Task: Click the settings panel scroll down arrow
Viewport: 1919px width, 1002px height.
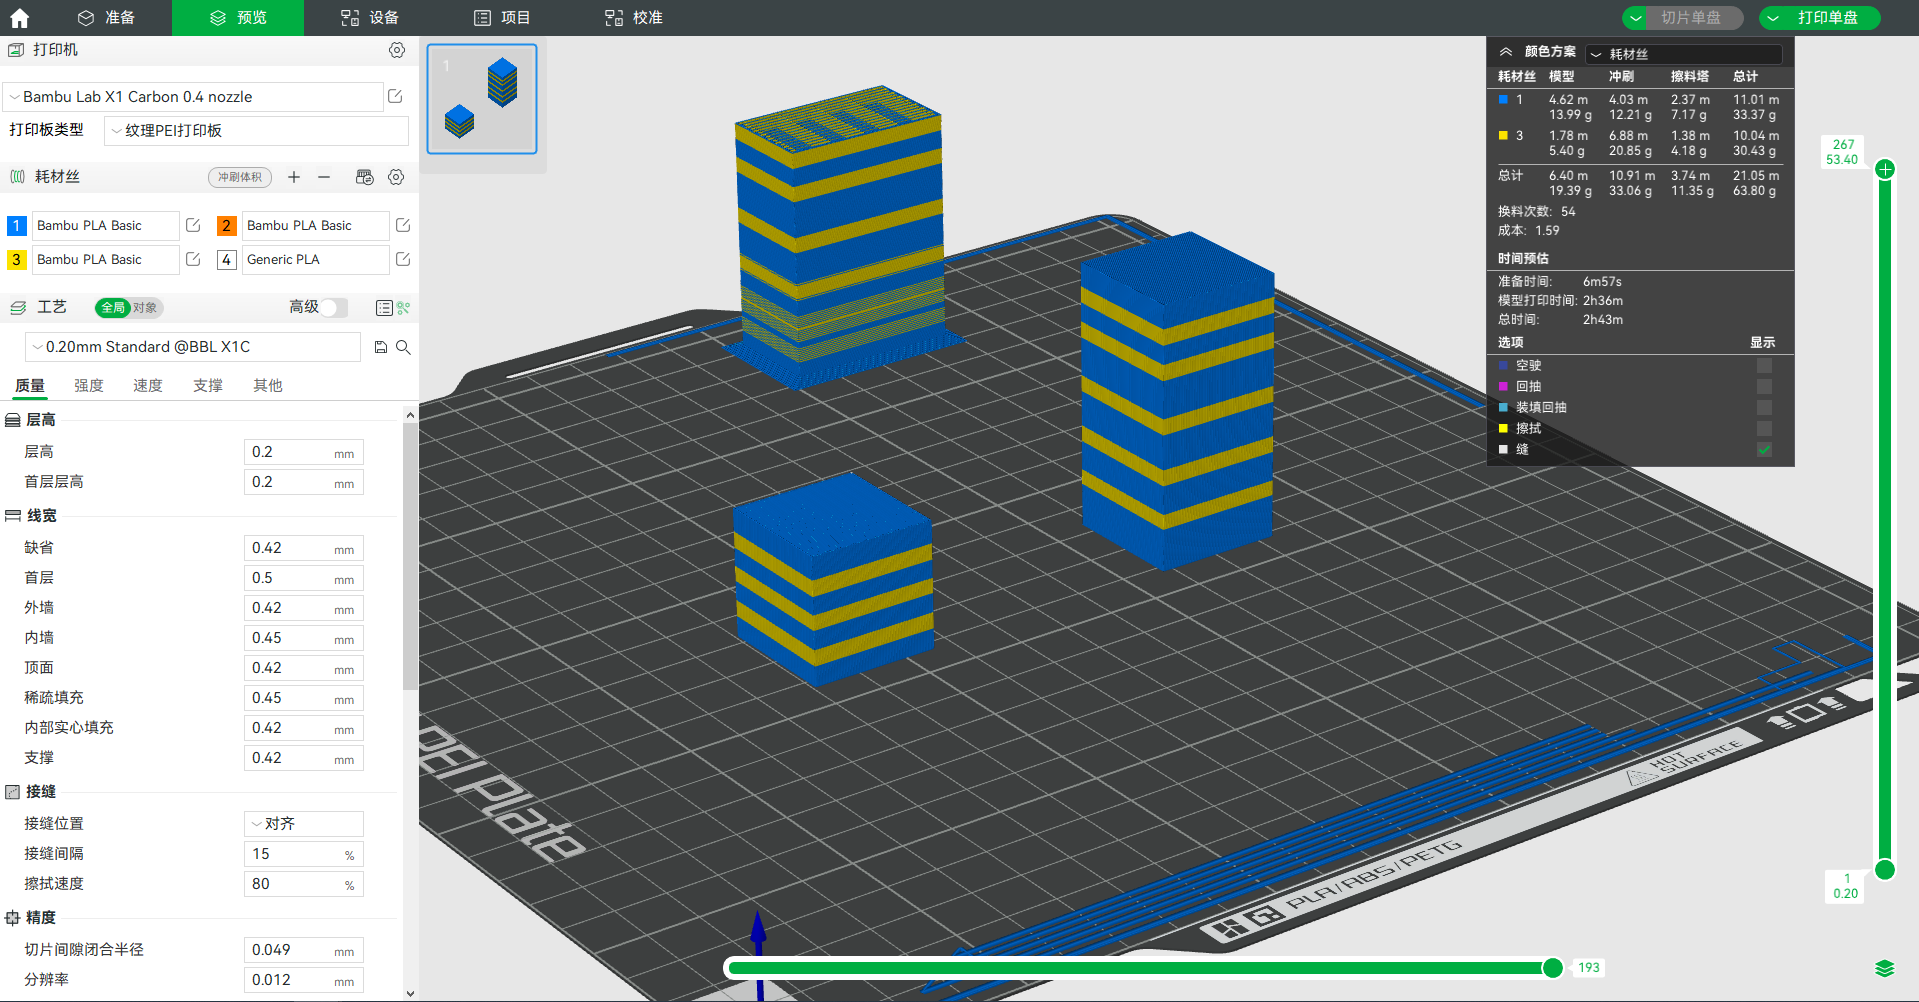Action: point(410,993)
